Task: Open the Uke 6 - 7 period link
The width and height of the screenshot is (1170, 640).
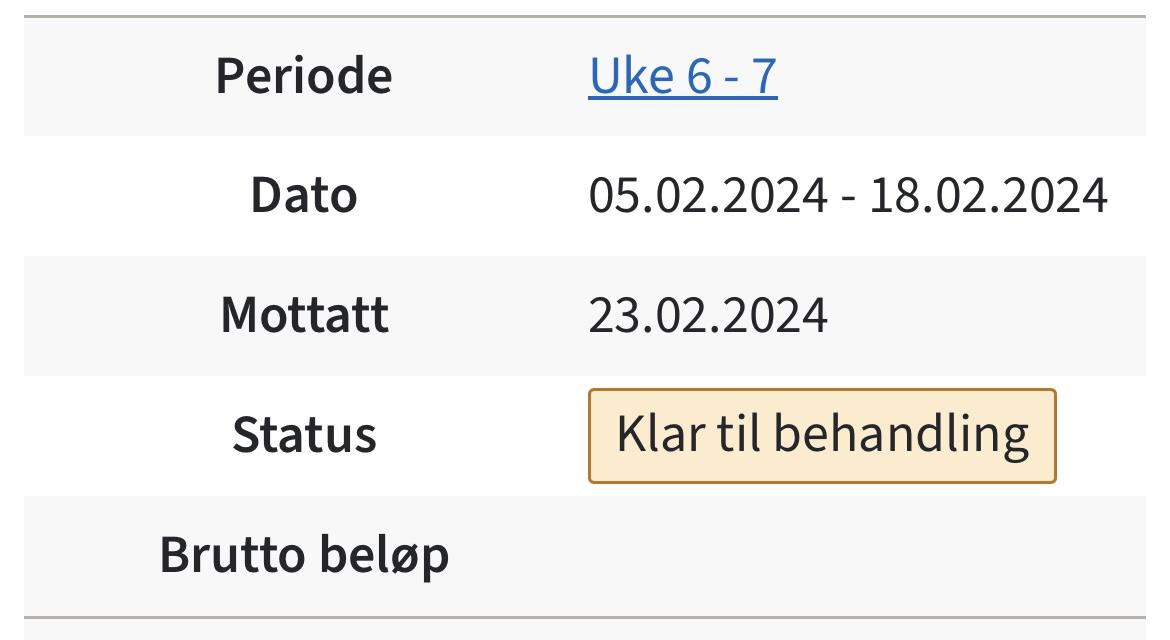Action: click(683, 76)
